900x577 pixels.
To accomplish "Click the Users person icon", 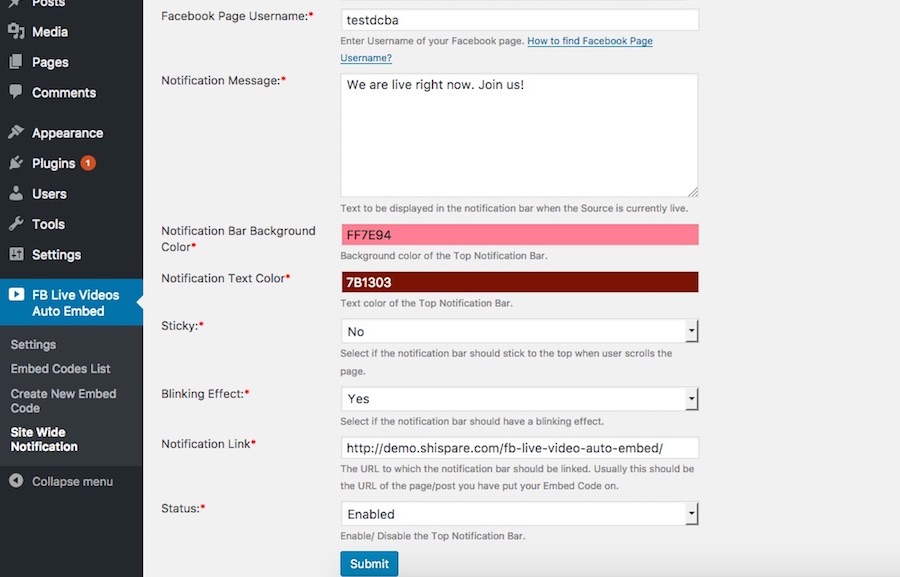I will pos(16,194).
